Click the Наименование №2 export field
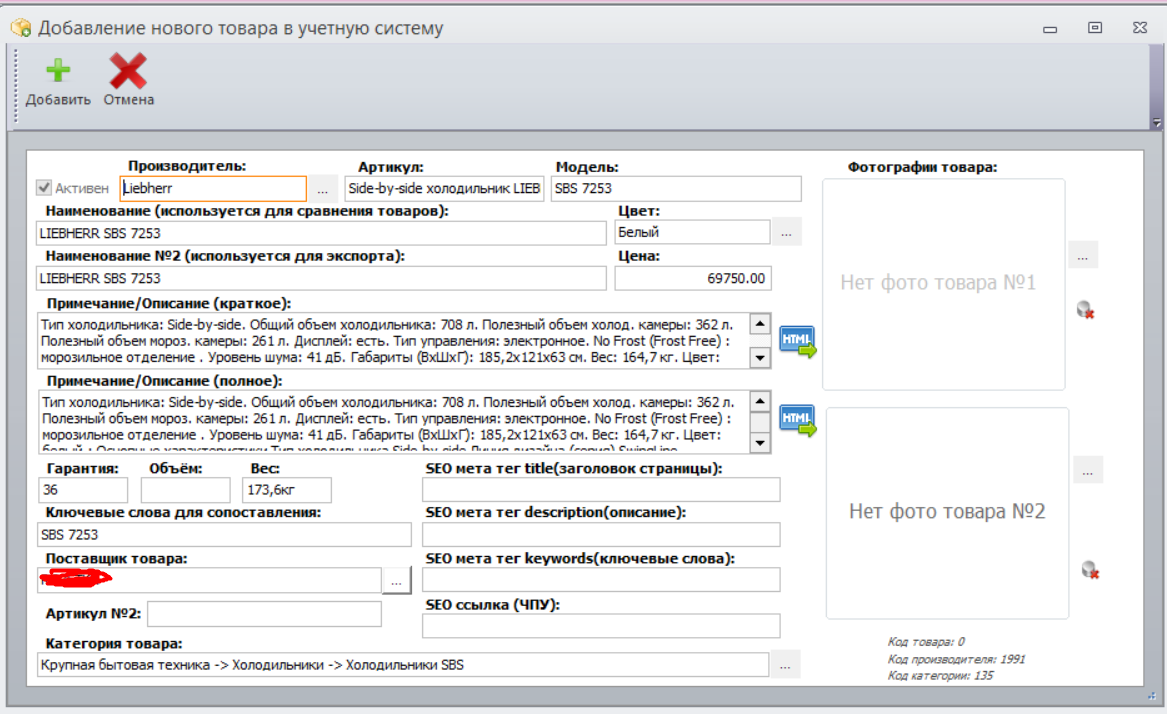1167x714 pixels. point(322,278)
